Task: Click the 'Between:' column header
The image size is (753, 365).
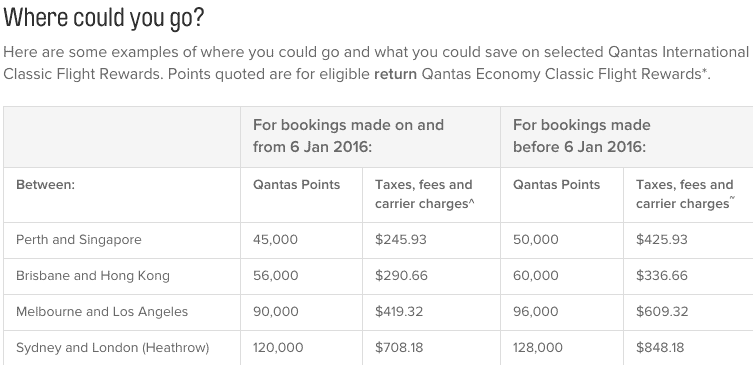Action: pos(45,185)
